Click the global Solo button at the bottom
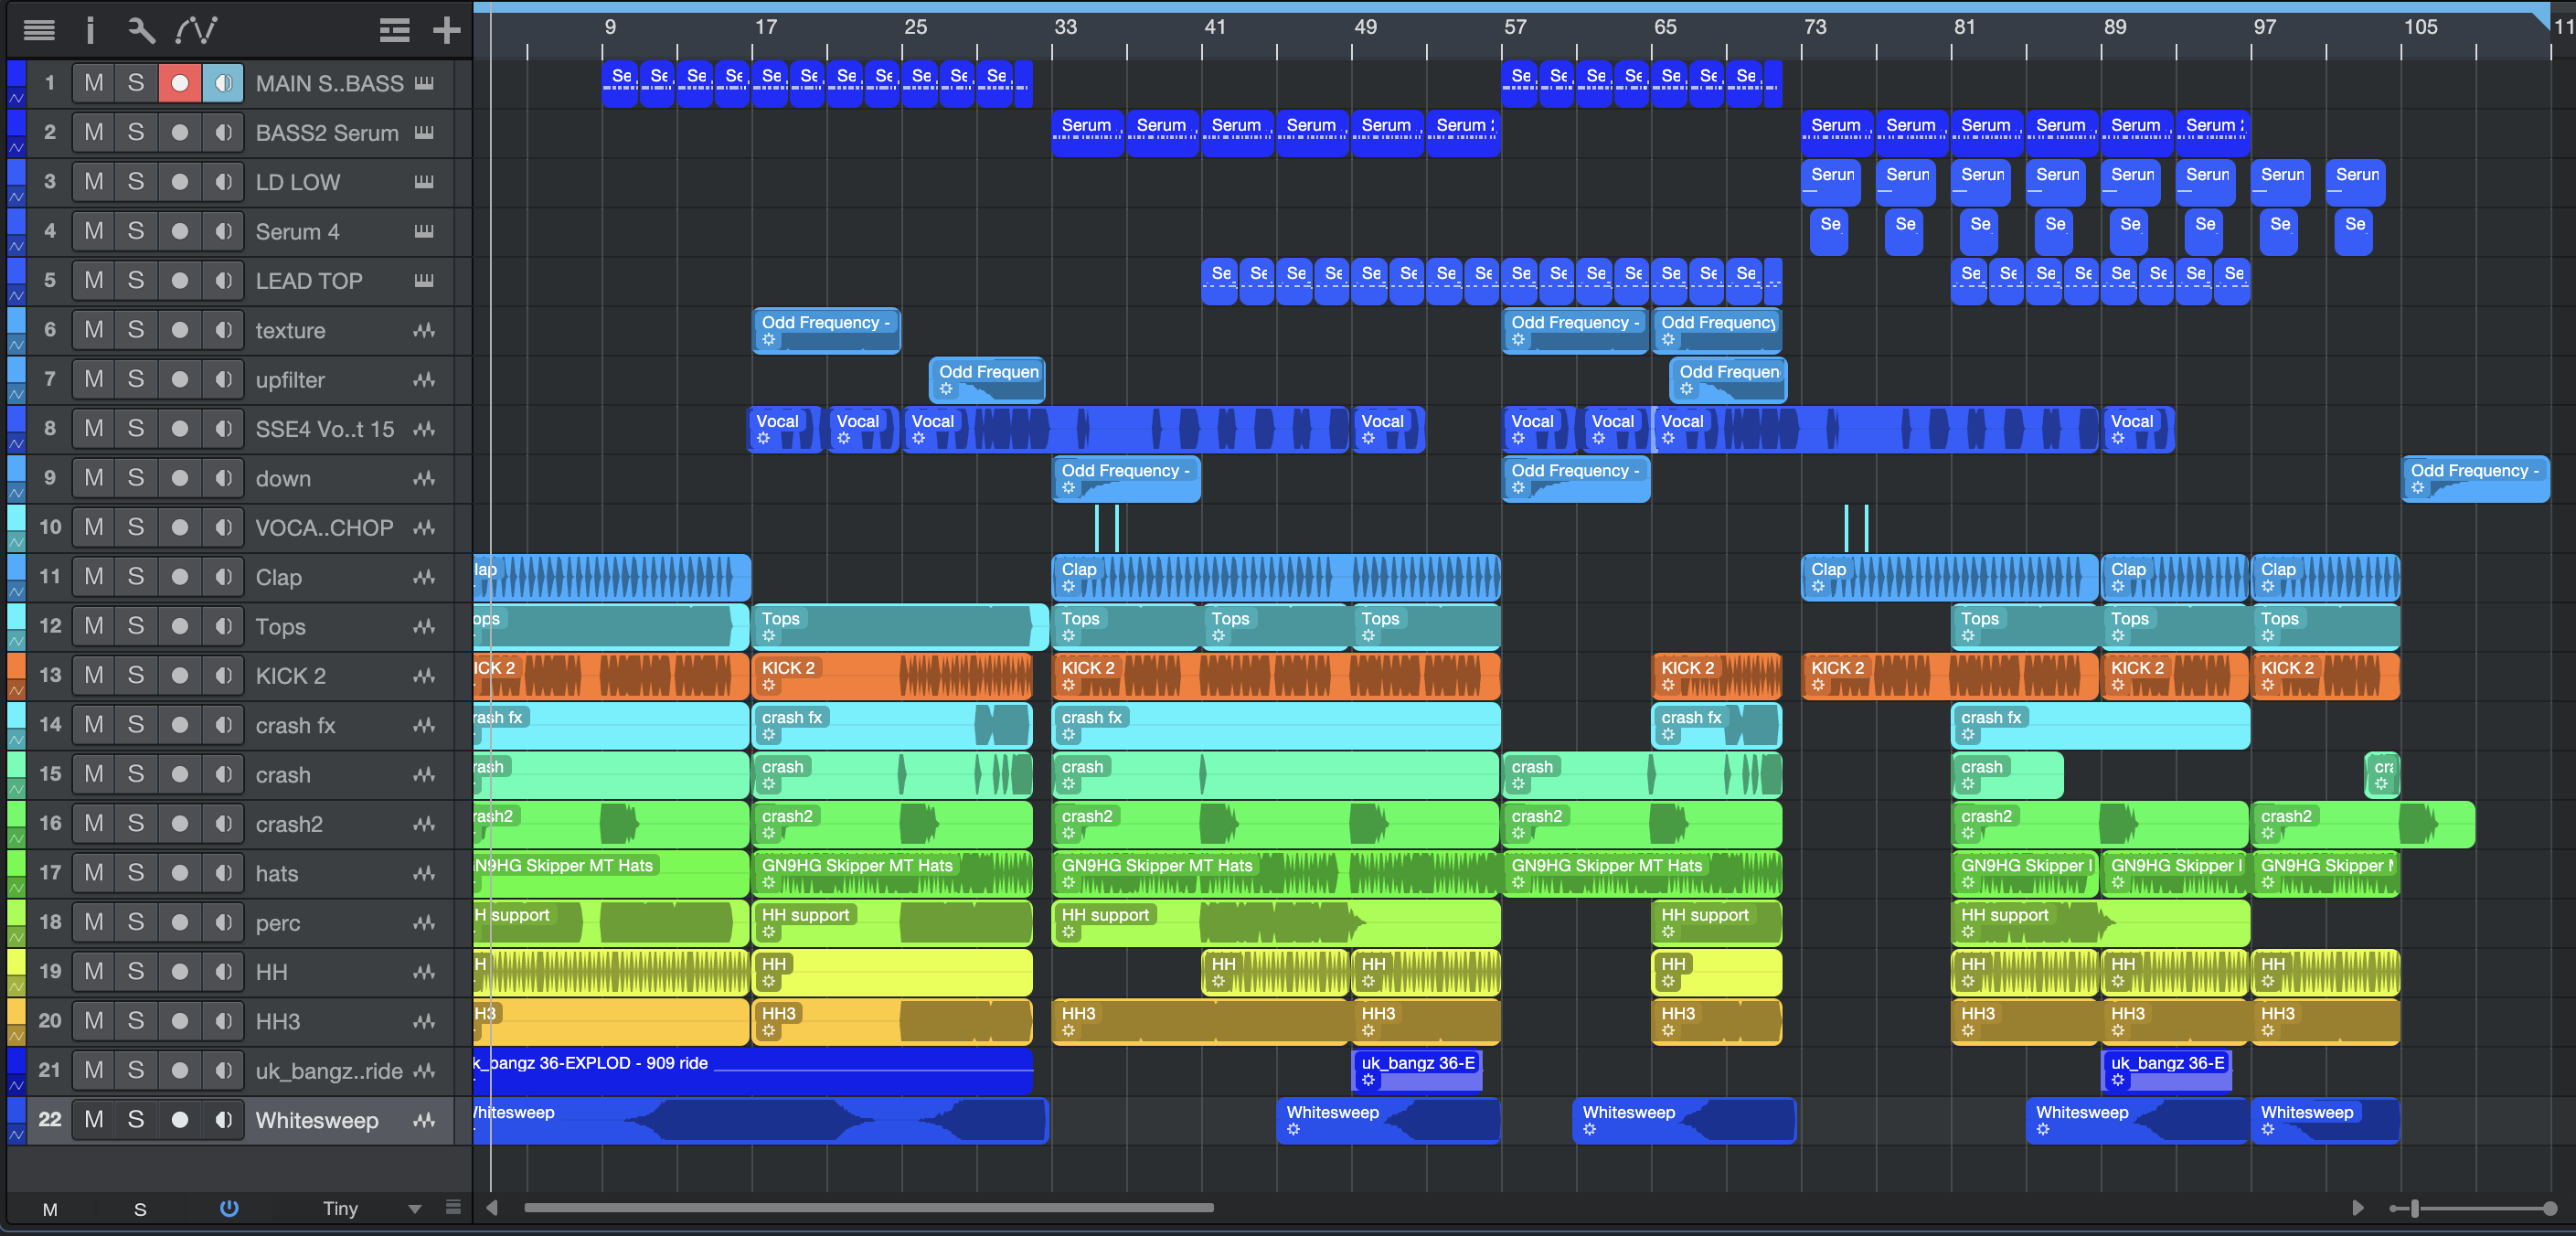This screenshot has width=2576, height=1236. tap(140, 1209)
